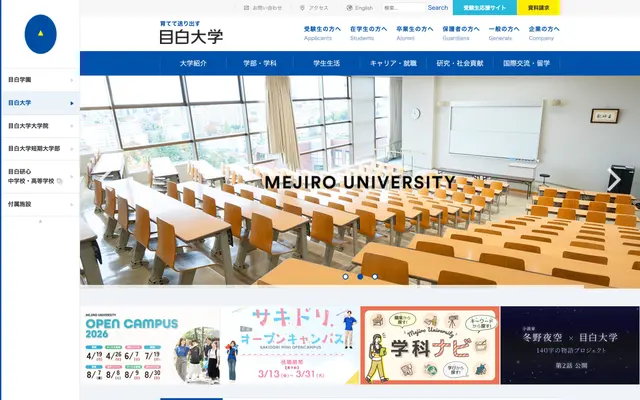Collapse sidebar with small arrow below 付属施設
The image size is (640, 400).
[x=40, y=222]
